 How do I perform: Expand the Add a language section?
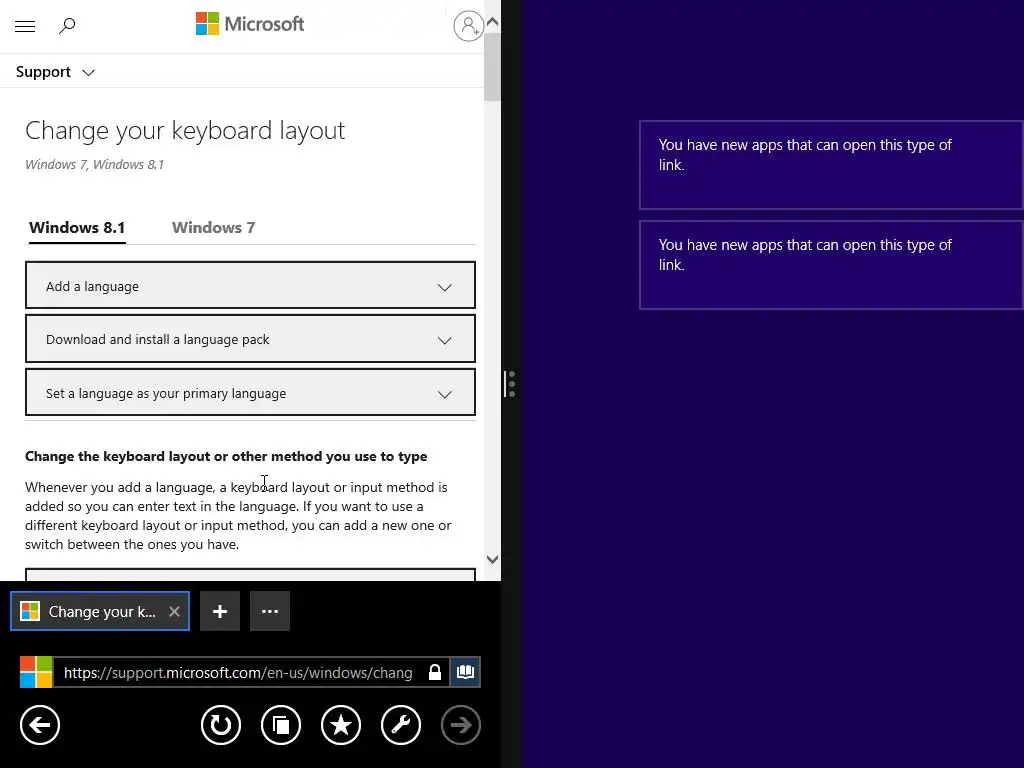(x=250, y=285)
